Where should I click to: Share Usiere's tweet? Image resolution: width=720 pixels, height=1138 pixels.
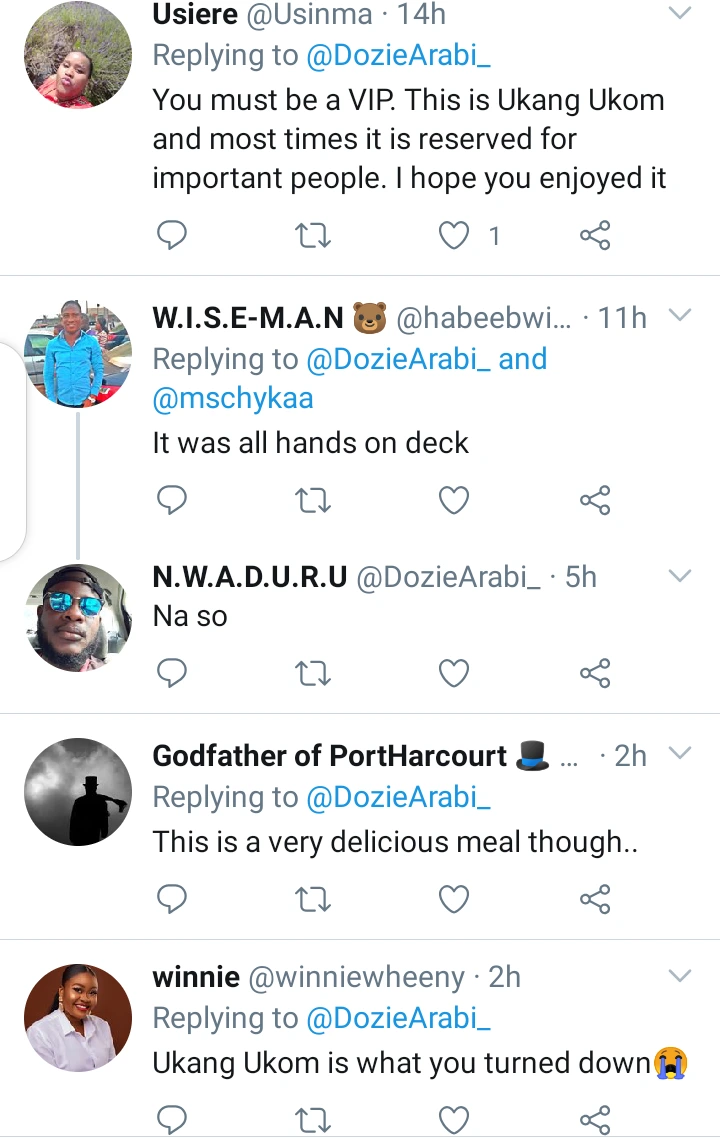pyautogui.click(x=595, y=236)
